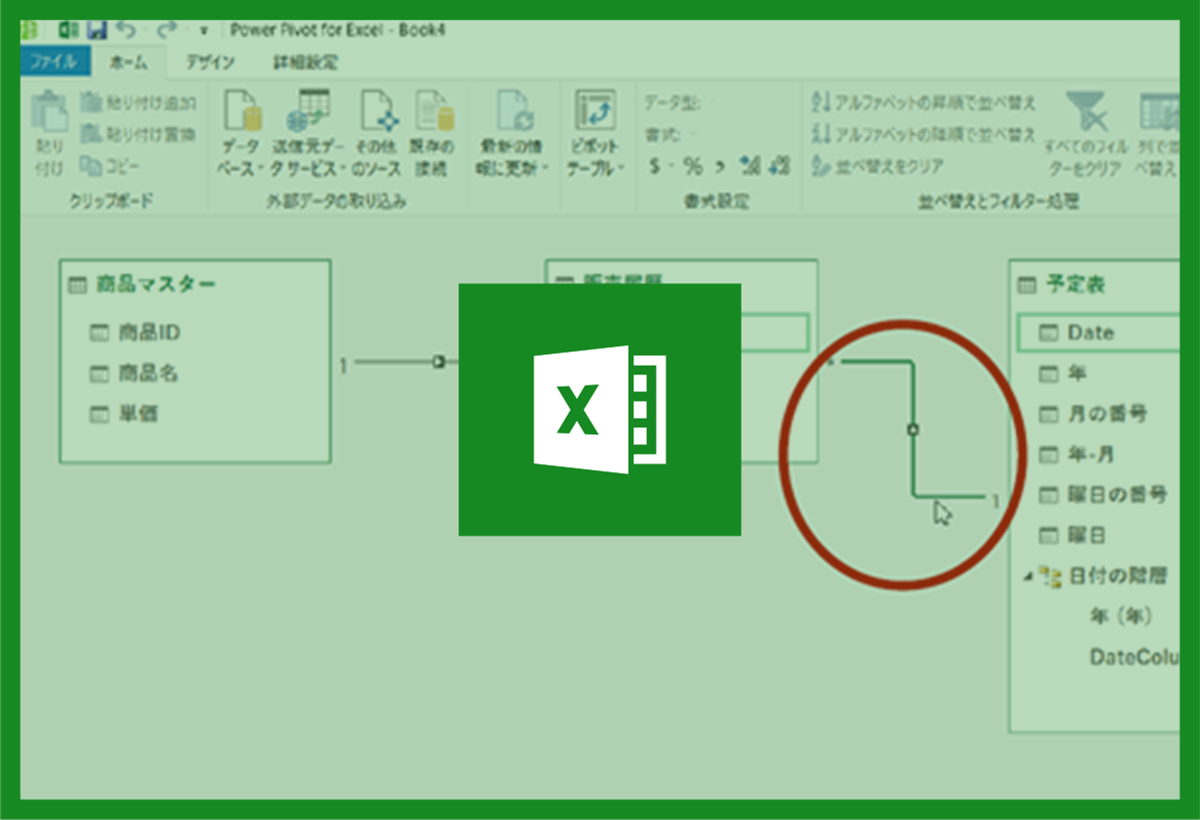This screenshot has width=1200, height=820.
Task: Select the Date field in 予定表
Action: [x=1090, y=332]
